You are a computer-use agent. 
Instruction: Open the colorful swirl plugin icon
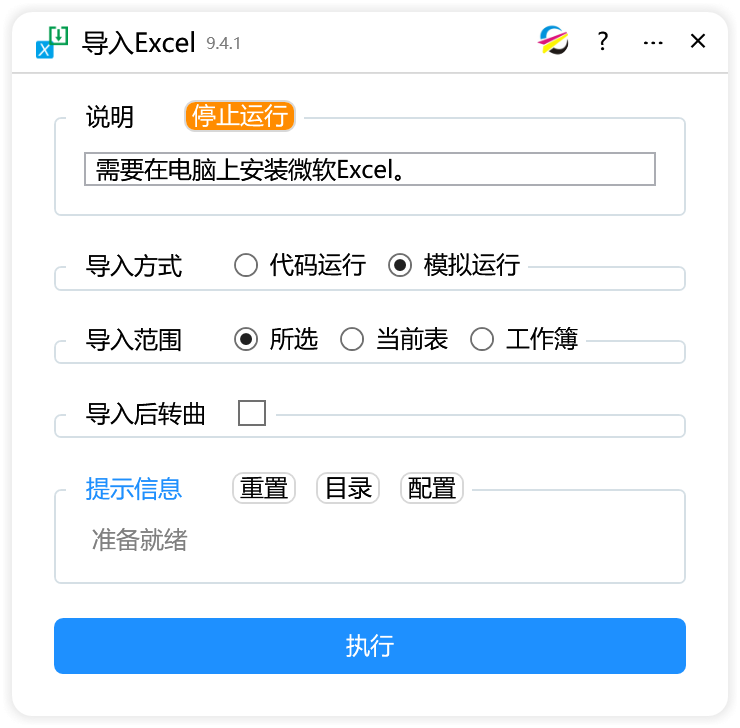coord(553,41)
